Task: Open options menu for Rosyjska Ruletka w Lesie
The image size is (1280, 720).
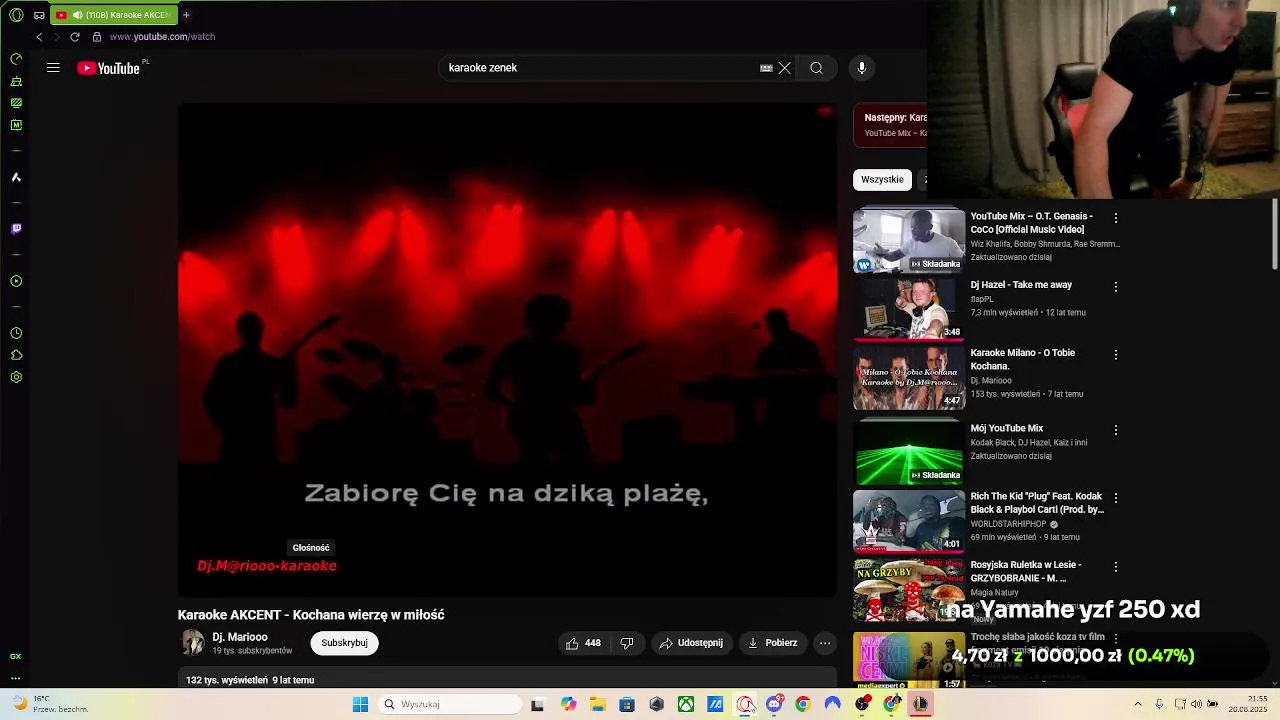Action: [x=1116, y=566]
